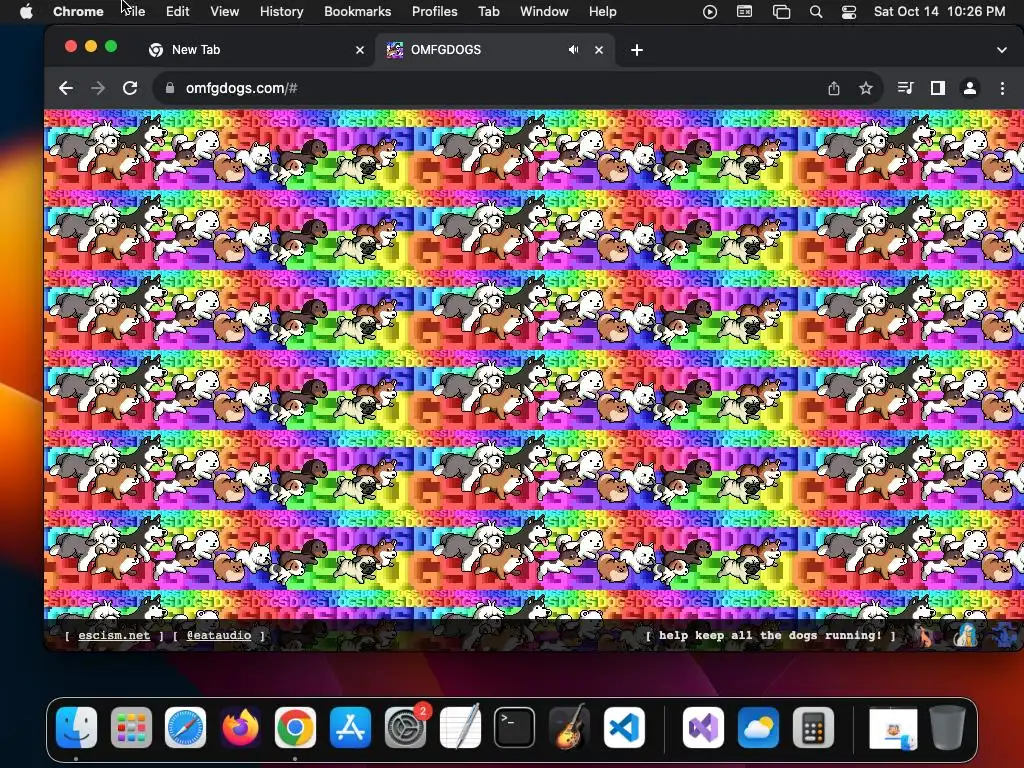
Task: Open System Settings from the Dock
Action: (405, 727)
